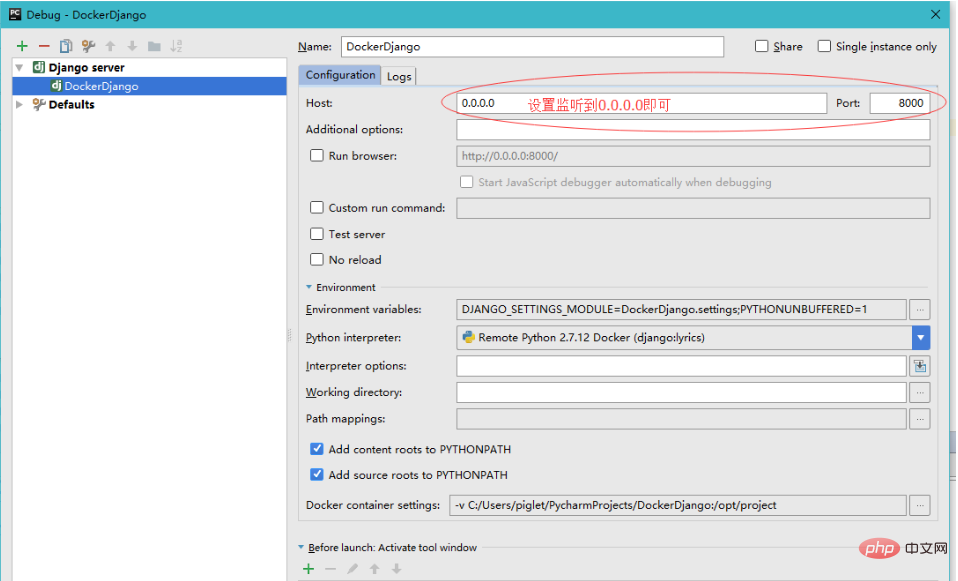
Task: Move Before launch task down
Action: click(397, 569)
